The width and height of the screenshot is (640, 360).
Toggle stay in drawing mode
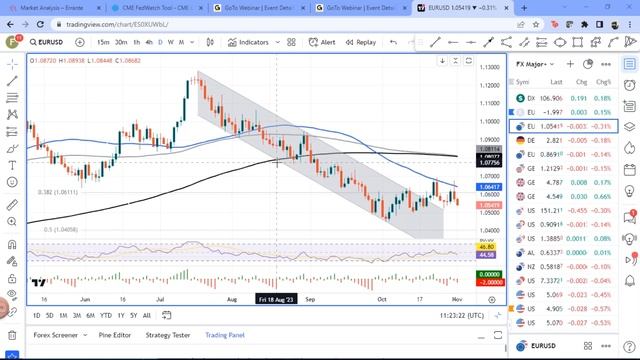click(12, 261)
